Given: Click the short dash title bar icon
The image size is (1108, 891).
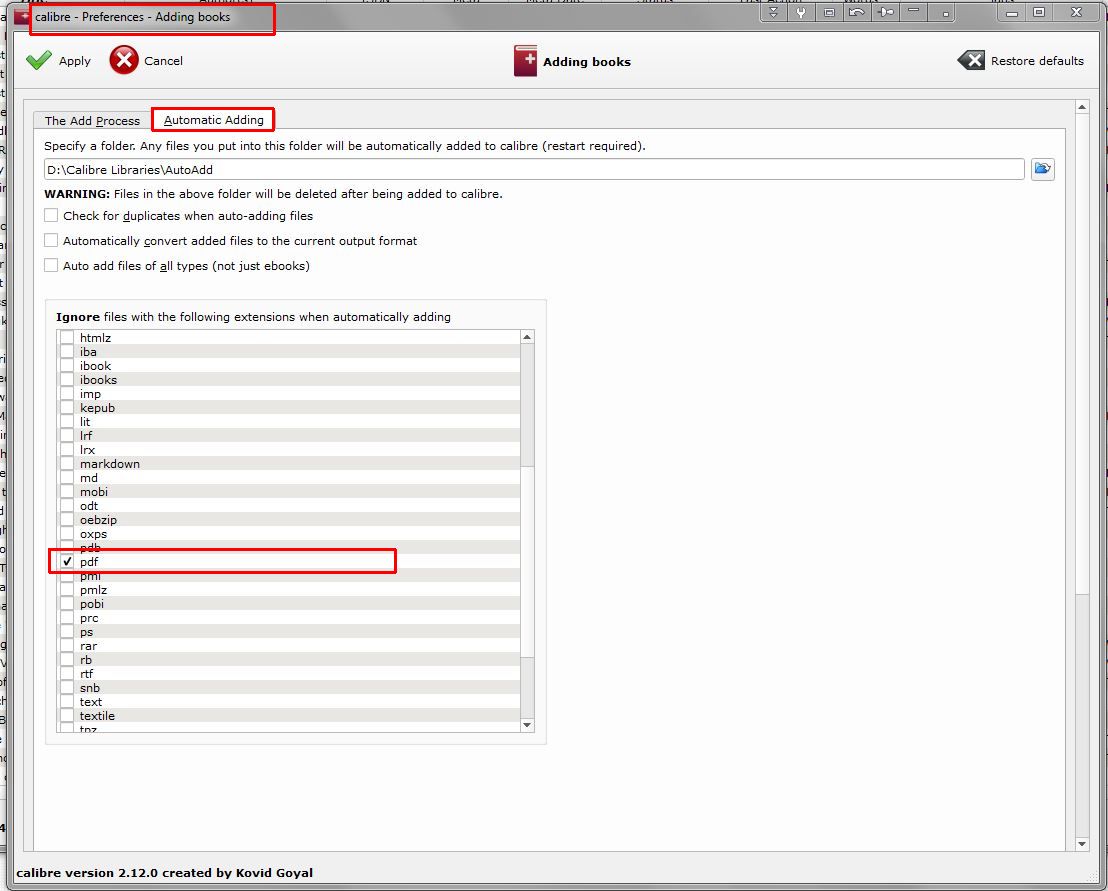Looking at the screenshot, I should (914, 12).
